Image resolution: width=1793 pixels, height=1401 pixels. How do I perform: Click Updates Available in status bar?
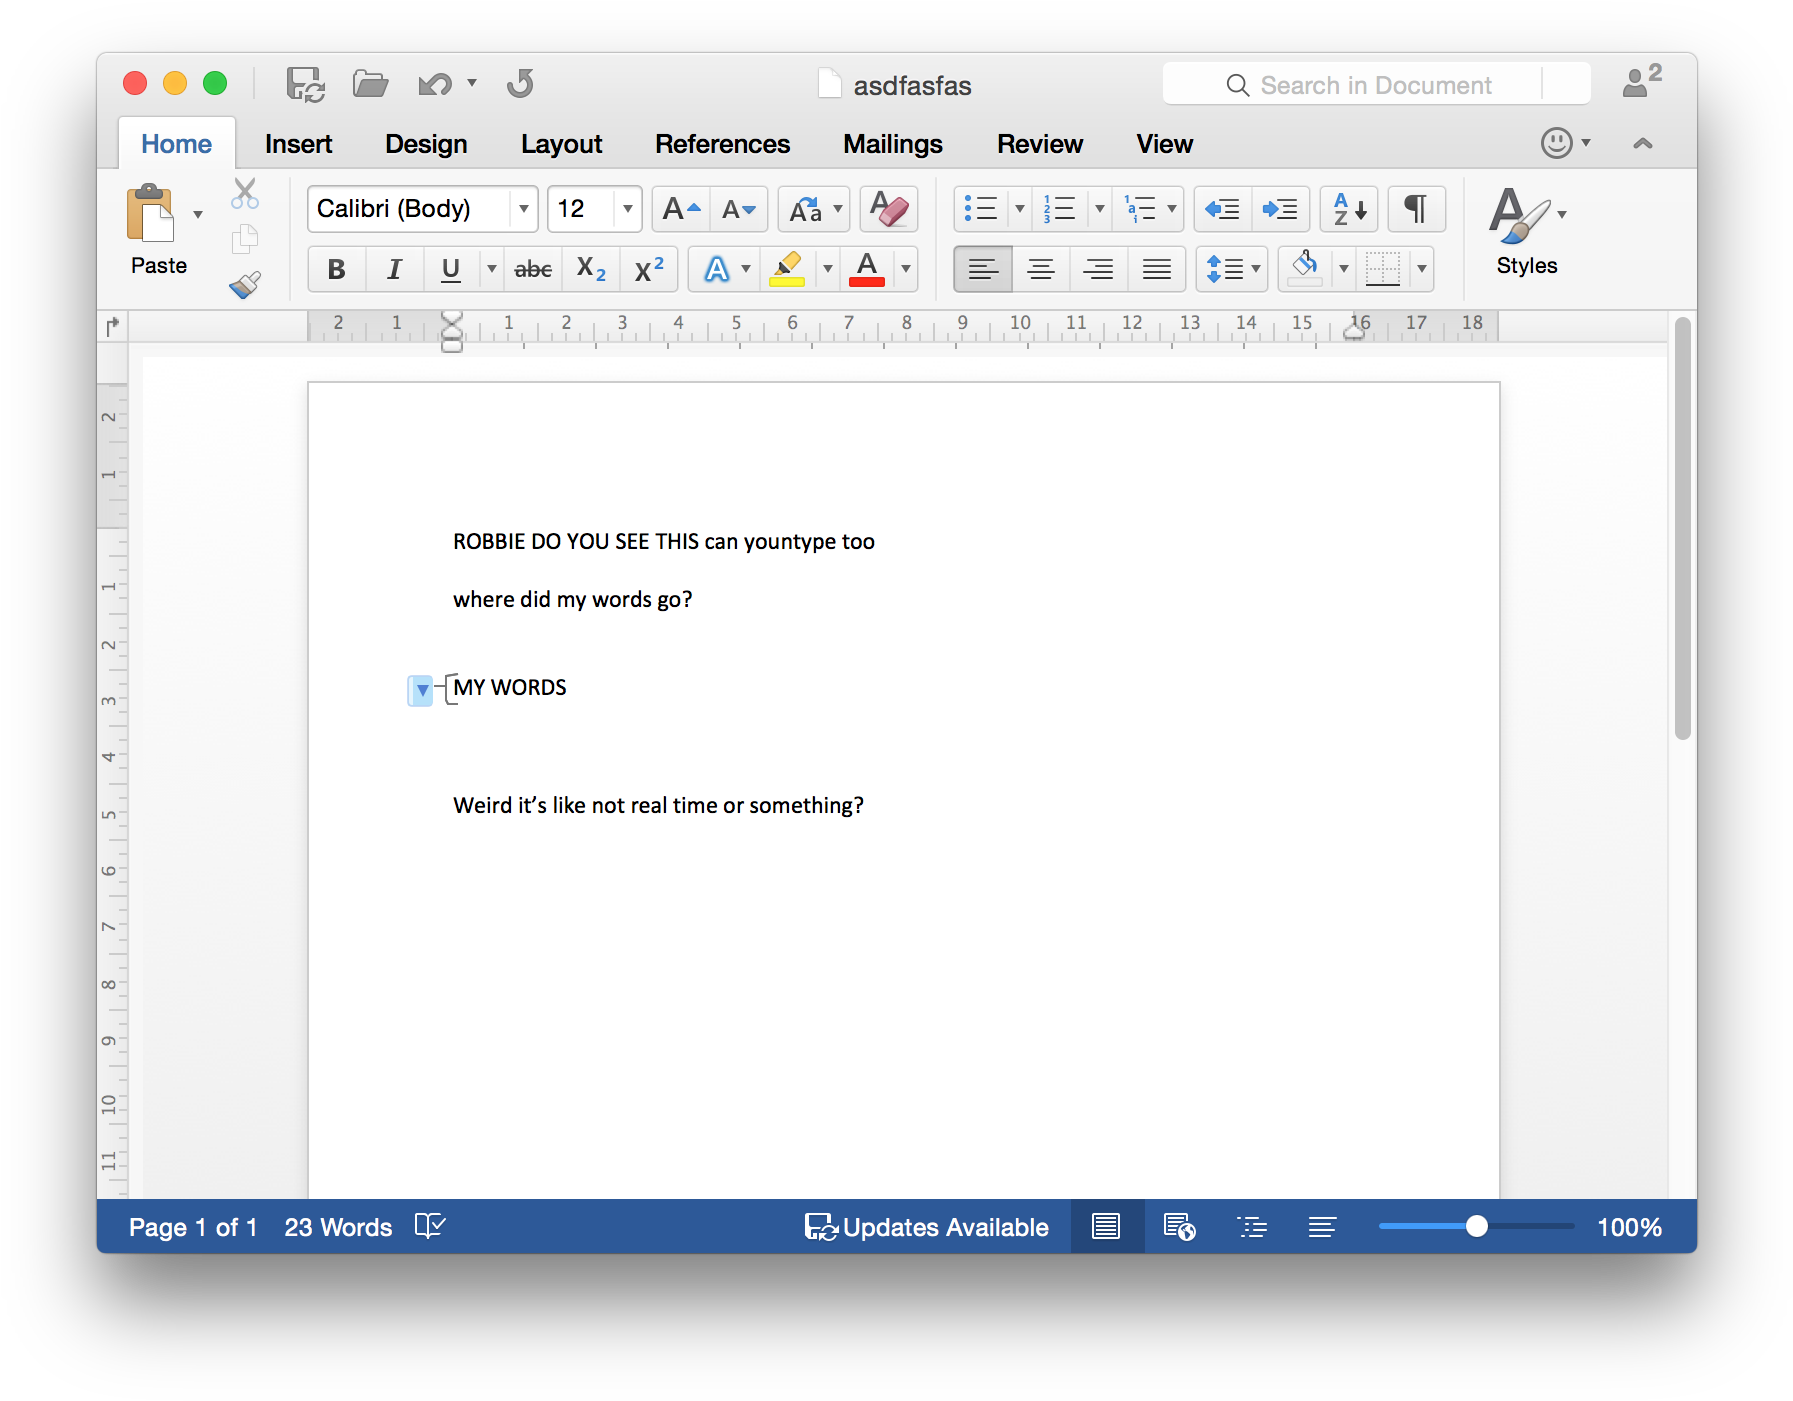coord(927,1227)
